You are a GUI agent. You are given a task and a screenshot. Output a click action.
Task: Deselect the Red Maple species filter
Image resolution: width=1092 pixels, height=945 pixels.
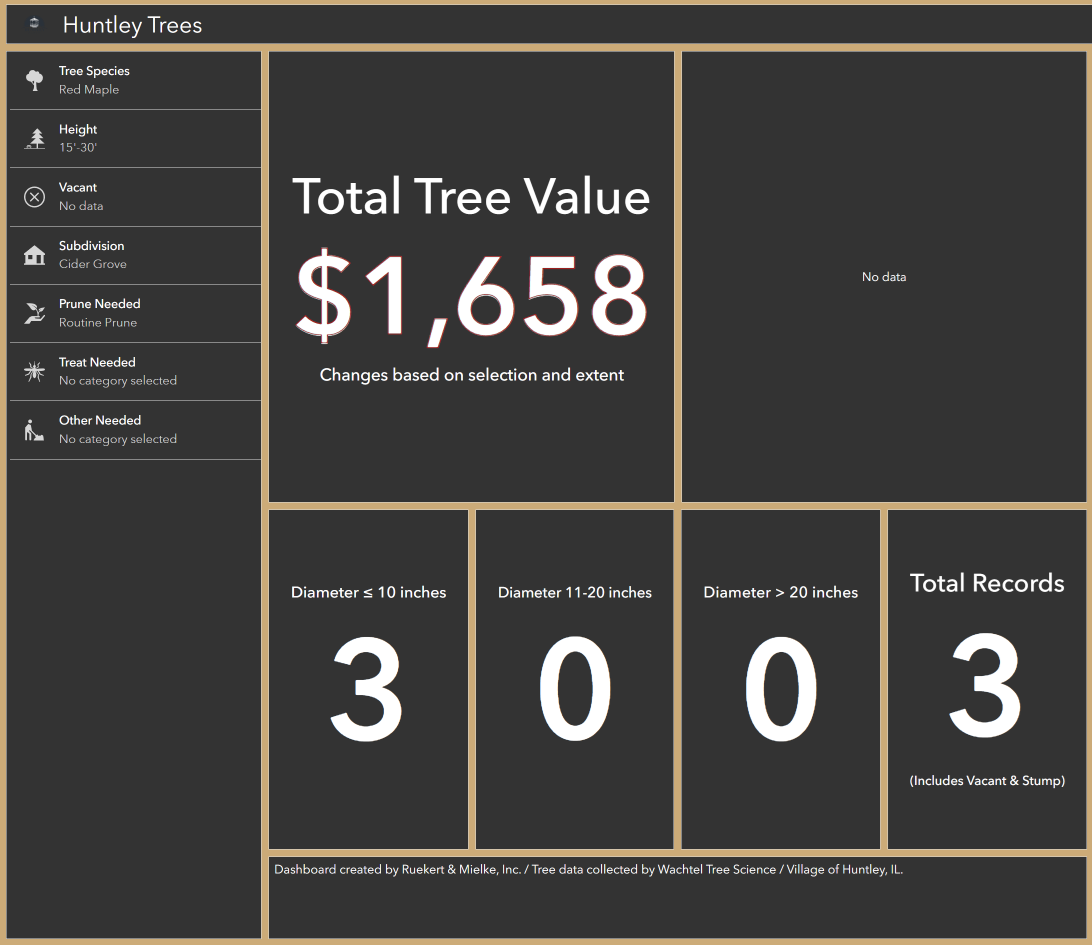tap(135, 80)
